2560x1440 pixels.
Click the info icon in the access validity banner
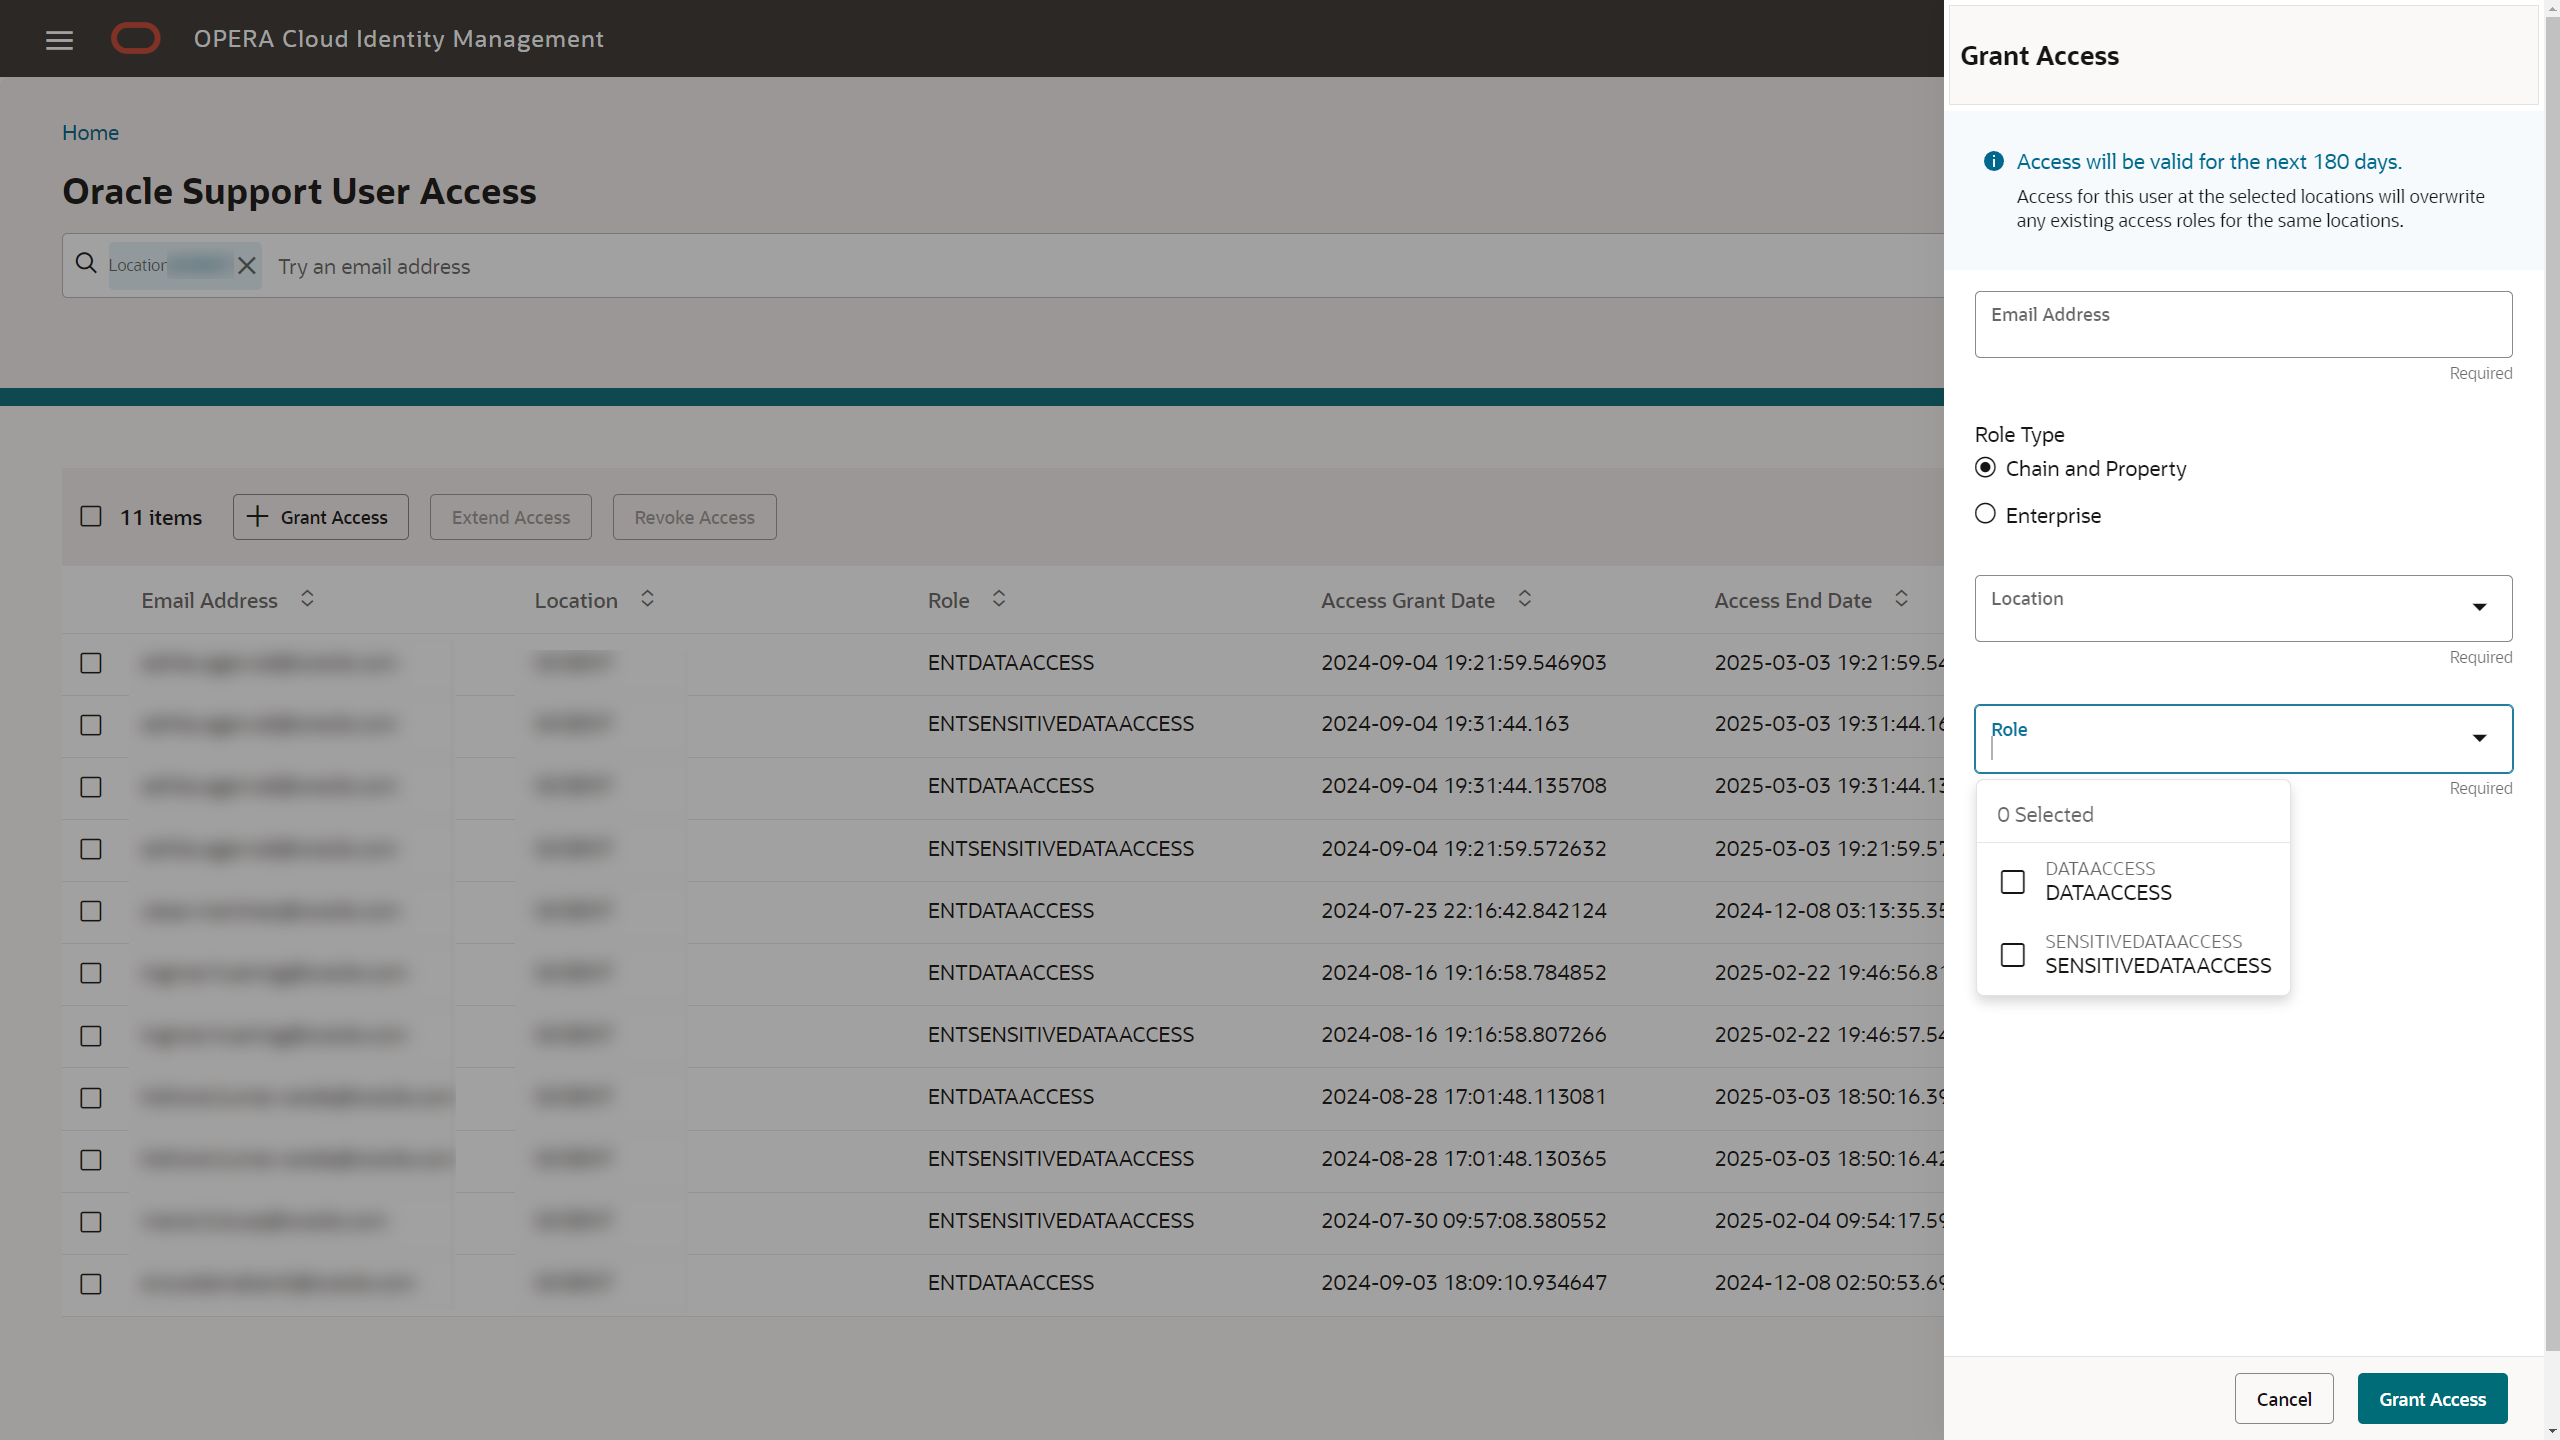1993,161
